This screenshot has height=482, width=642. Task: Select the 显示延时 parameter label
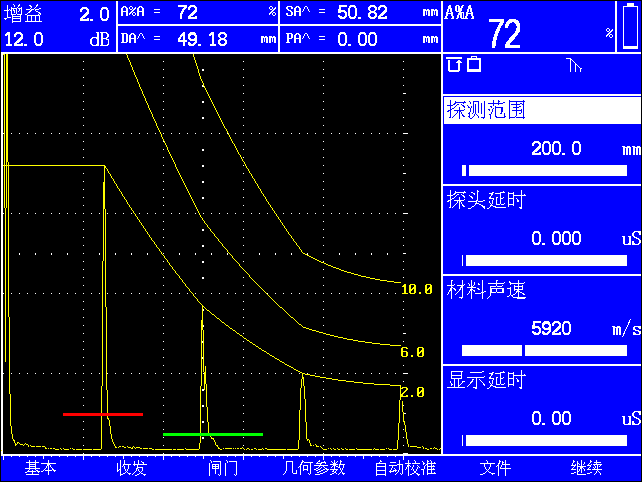point(486,380)
